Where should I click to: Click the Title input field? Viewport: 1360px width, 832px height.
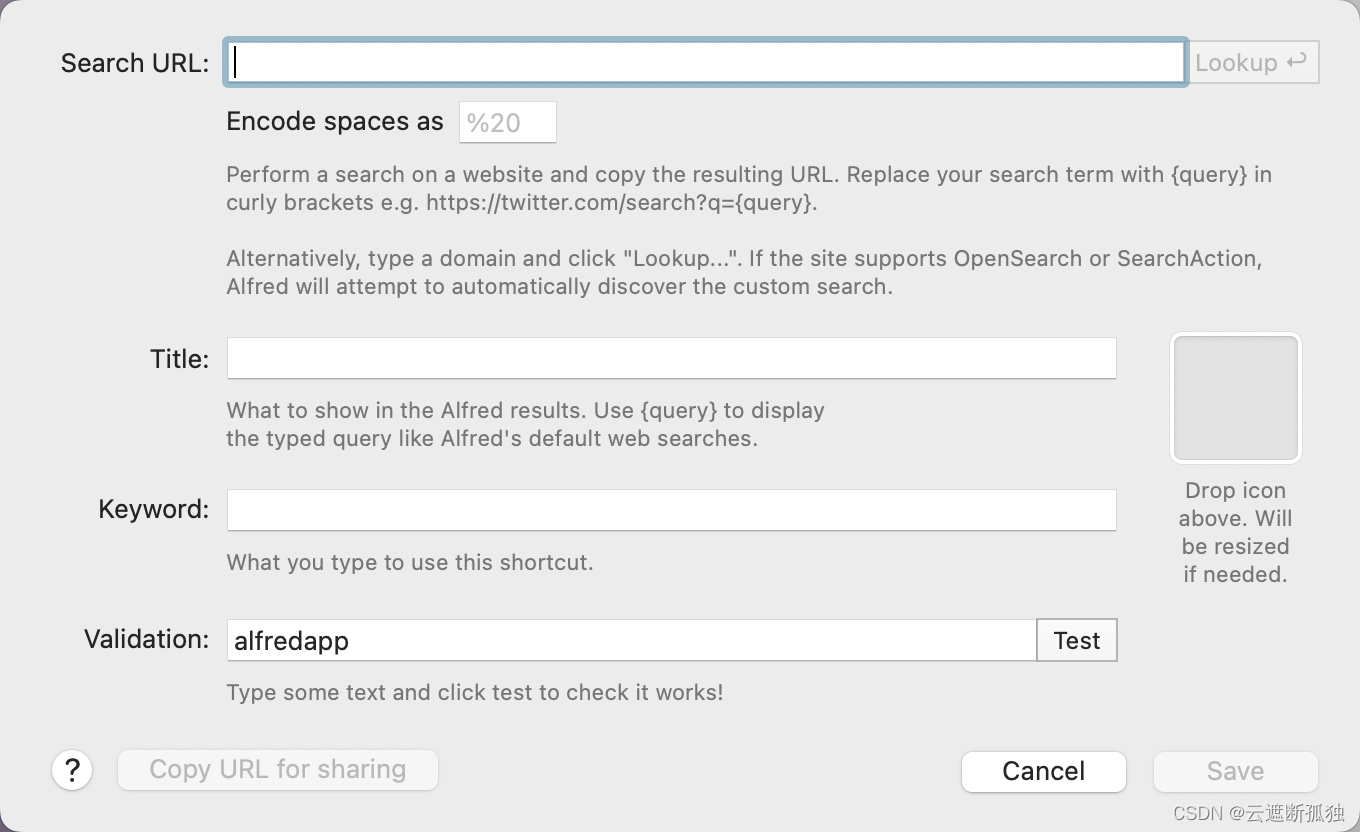pyautogui.click(x=671, y=358)
